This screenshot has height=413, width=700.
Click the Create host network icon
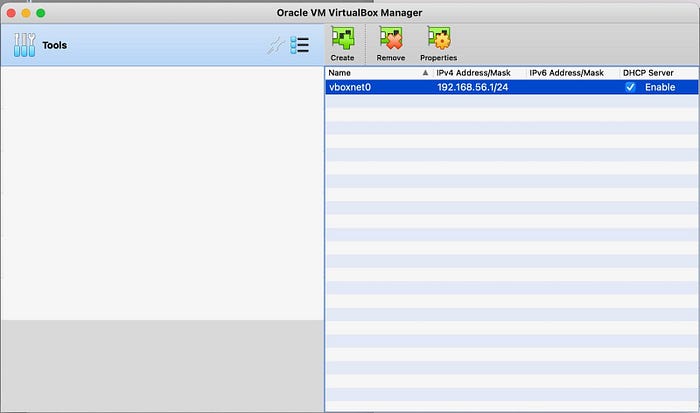coord(342,38)
